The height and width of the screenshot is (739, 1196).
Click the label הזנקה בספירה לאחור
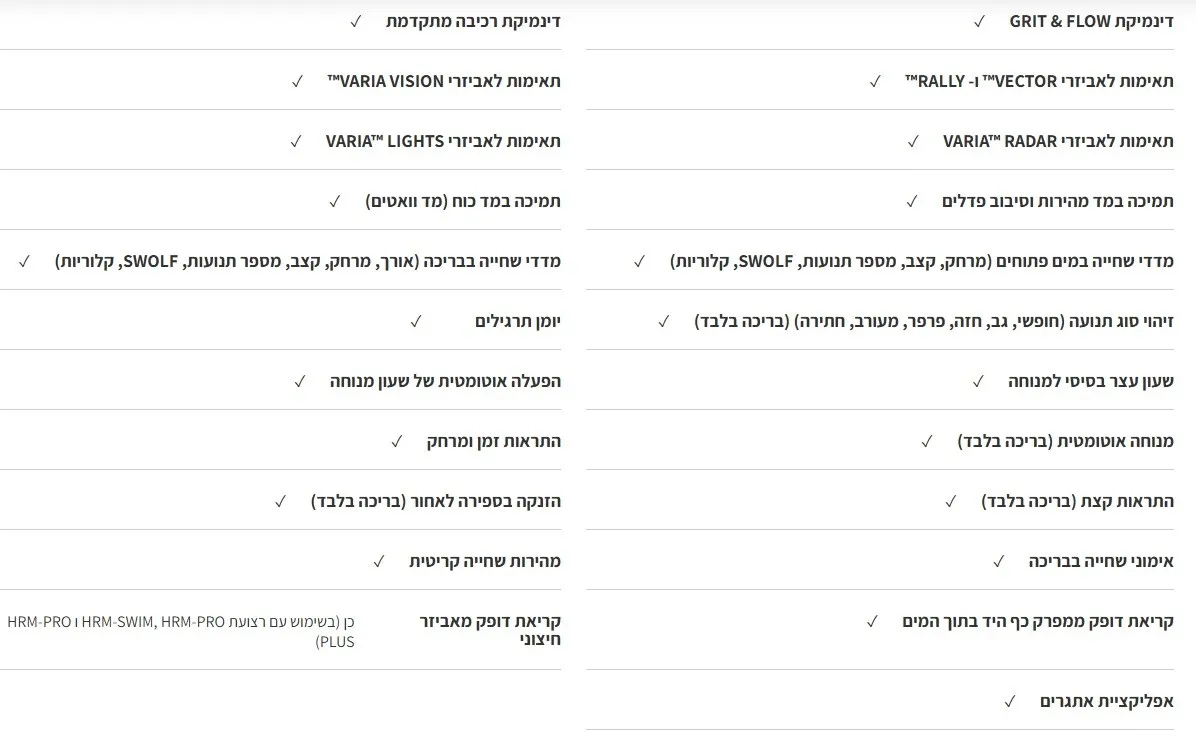(x=436, y=501)
